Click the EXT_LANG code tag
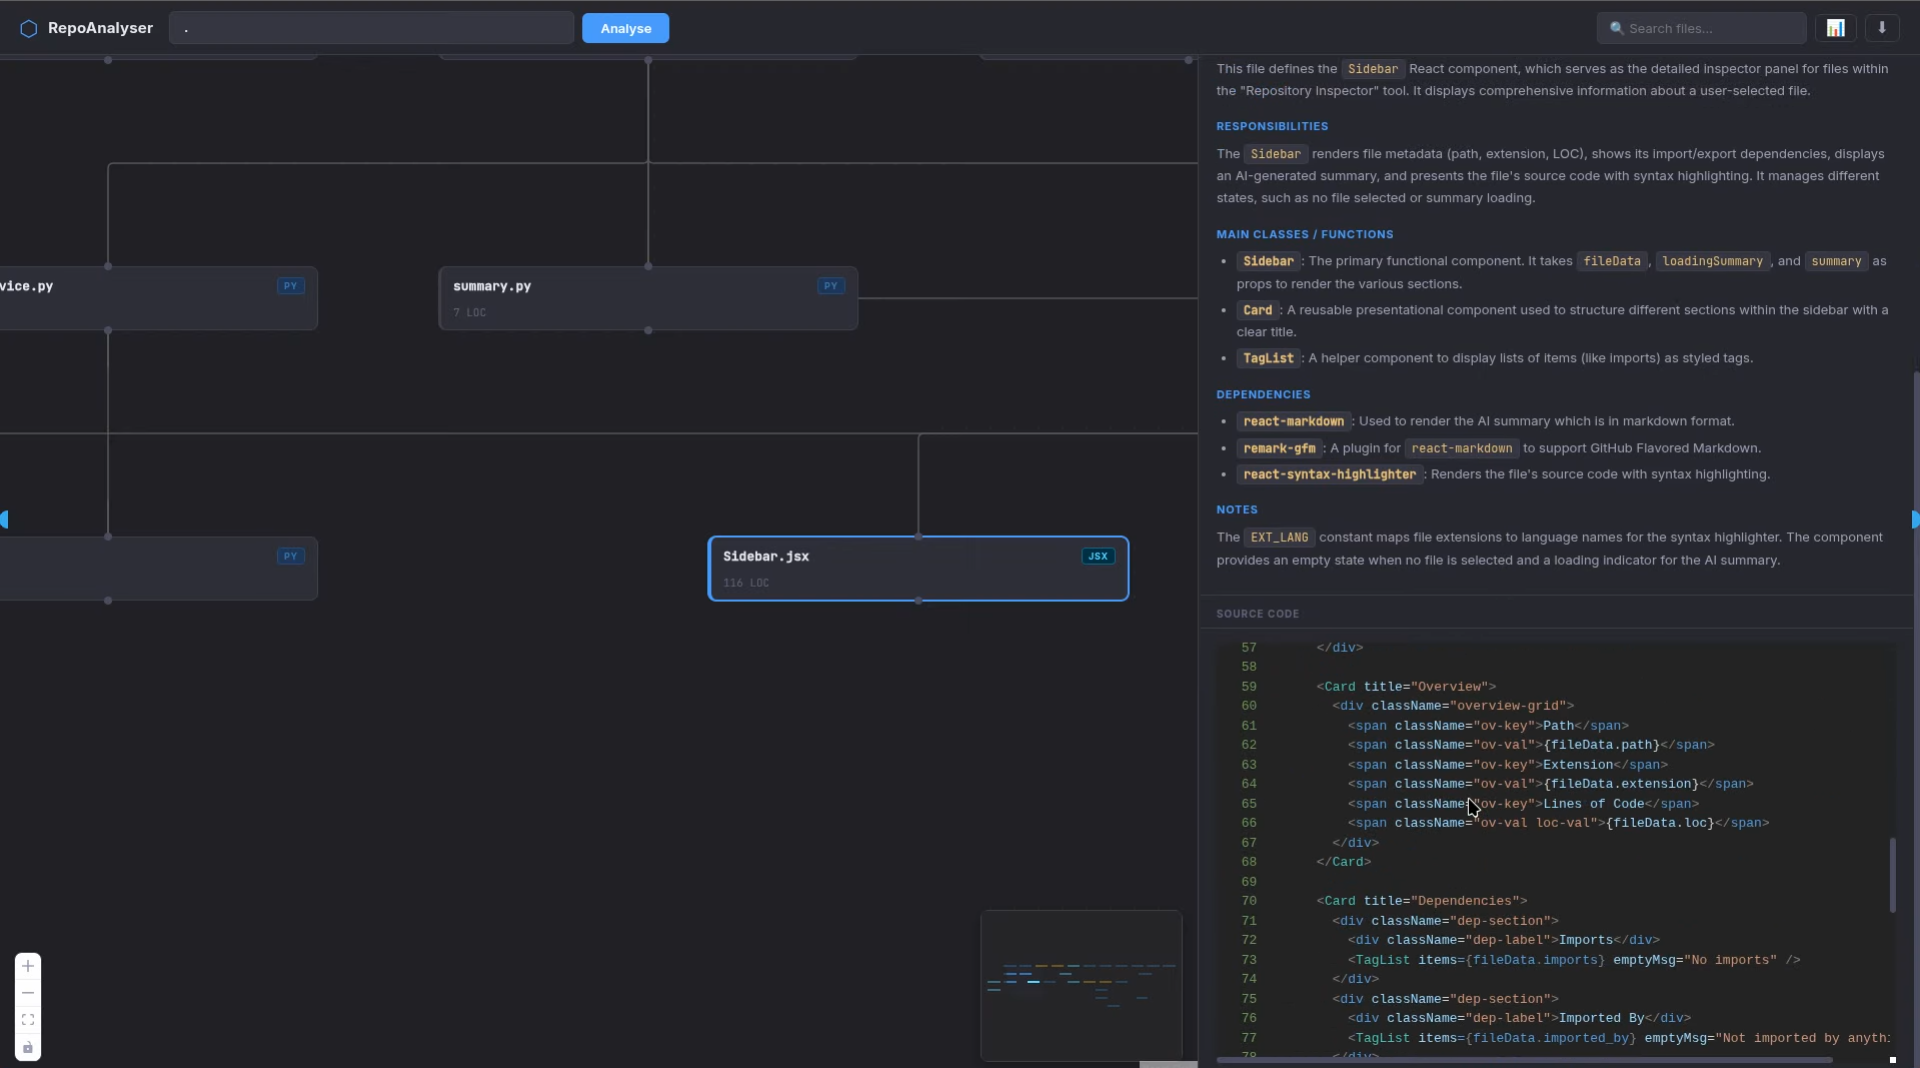This screenshot has height=1068, width=1920. pos(1279,538)
